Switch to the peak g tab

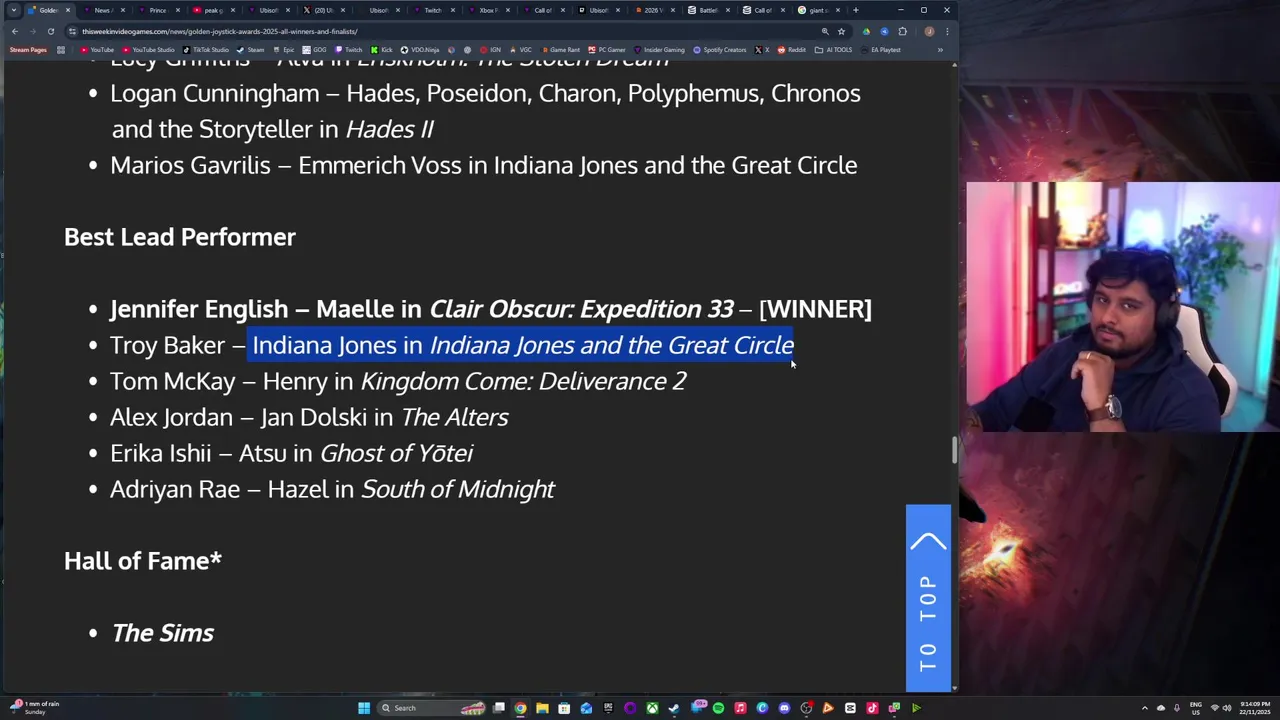[x=214, y=10]
